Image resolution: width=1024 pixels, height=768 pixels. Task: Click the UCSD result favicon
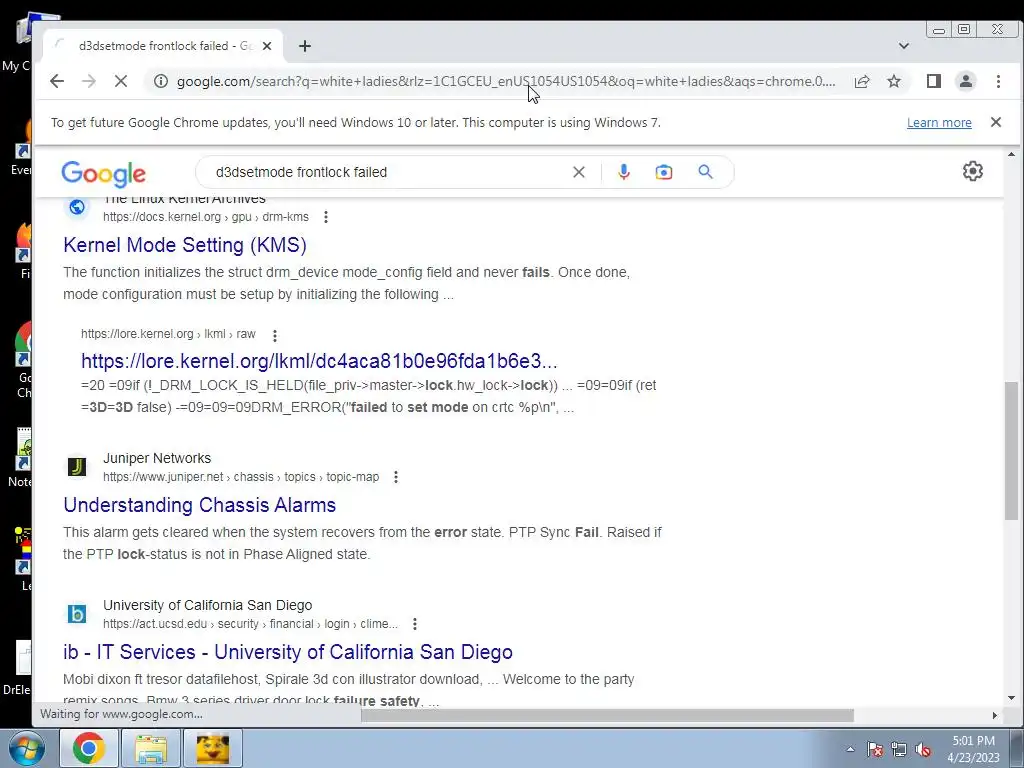77,614
